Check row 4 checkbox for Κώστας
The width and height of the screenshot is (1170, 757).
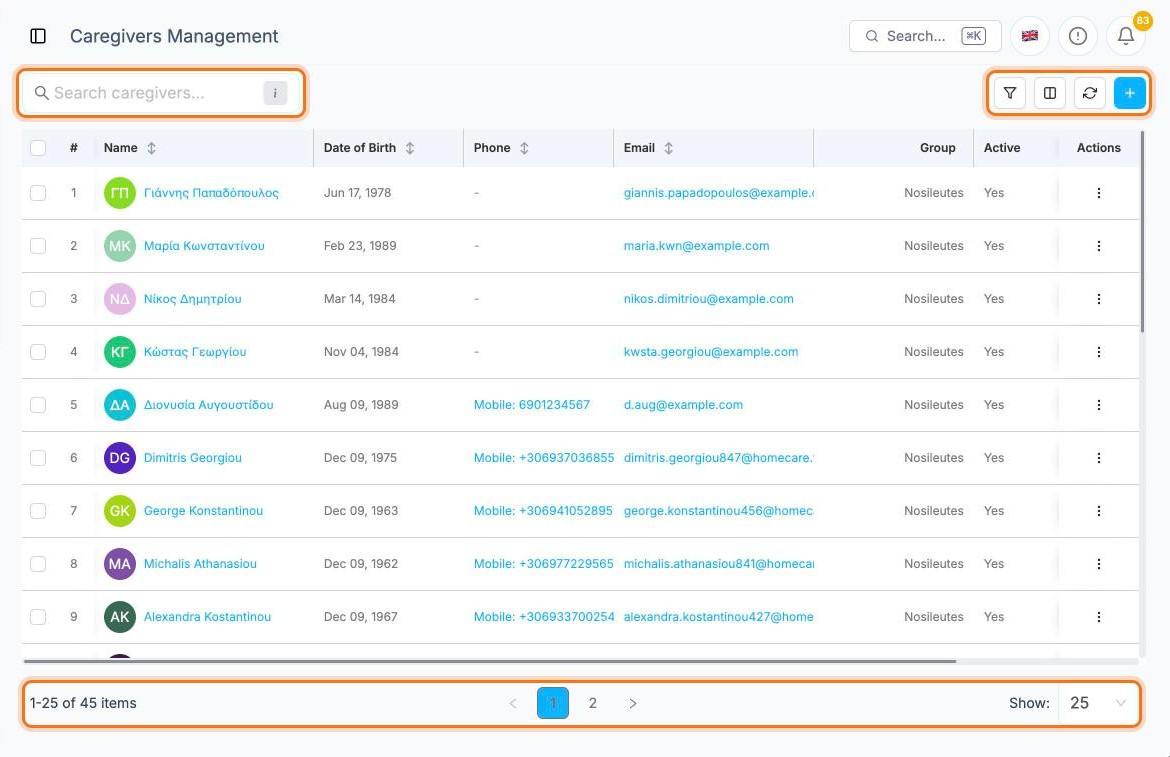pyautogui.click(x=38, y=351)
